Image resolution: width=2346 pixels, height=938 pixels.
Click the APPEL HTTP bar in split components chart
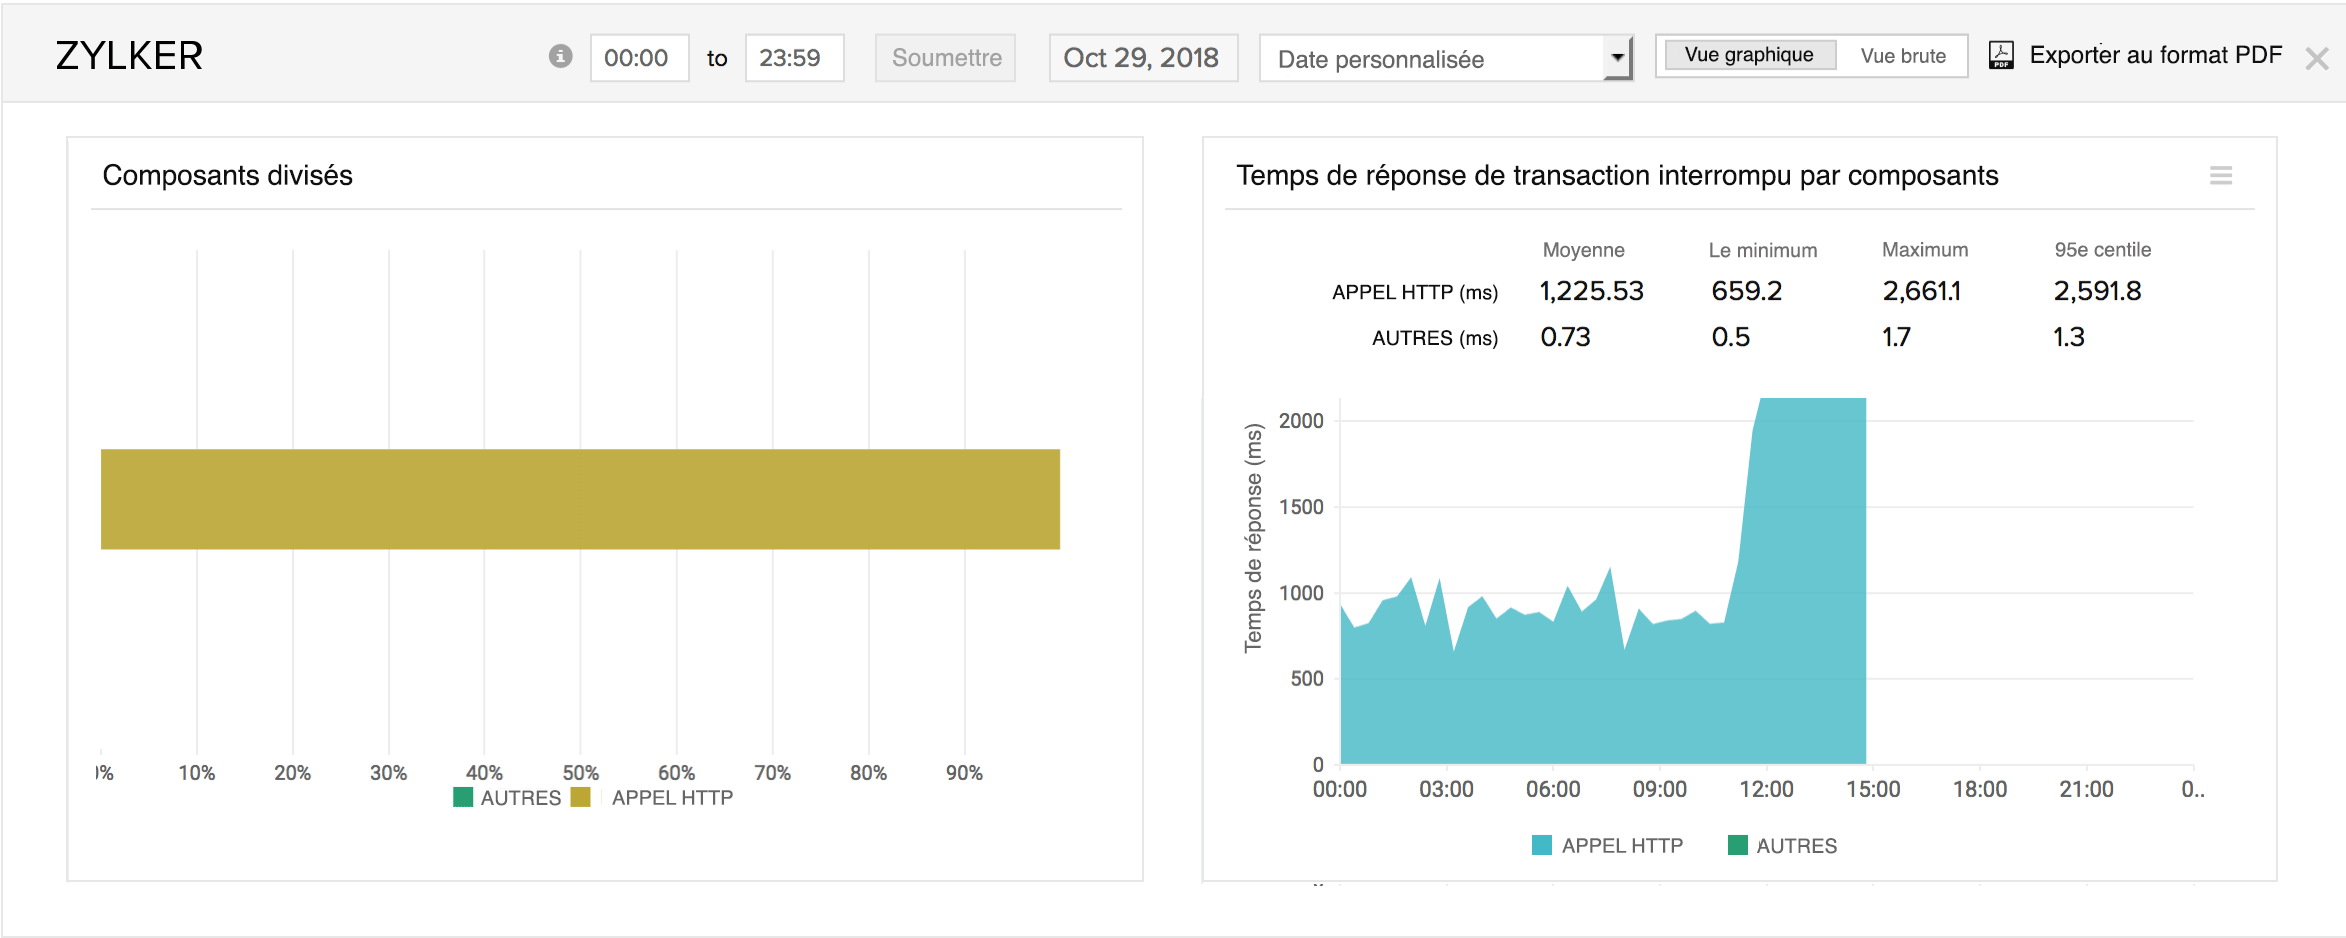(580, 499)
